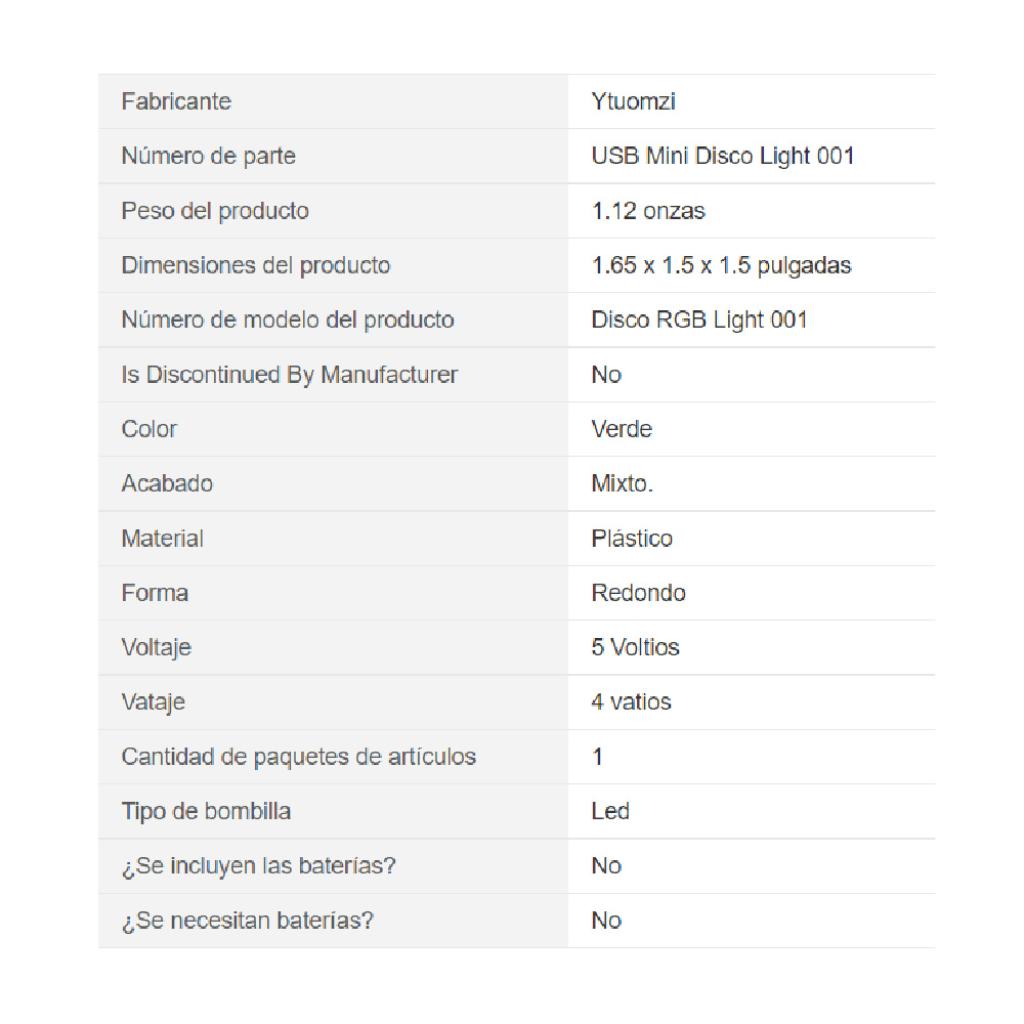Click Número de modelo del producto label
1024x1024 pixels.
click(287, 320)
